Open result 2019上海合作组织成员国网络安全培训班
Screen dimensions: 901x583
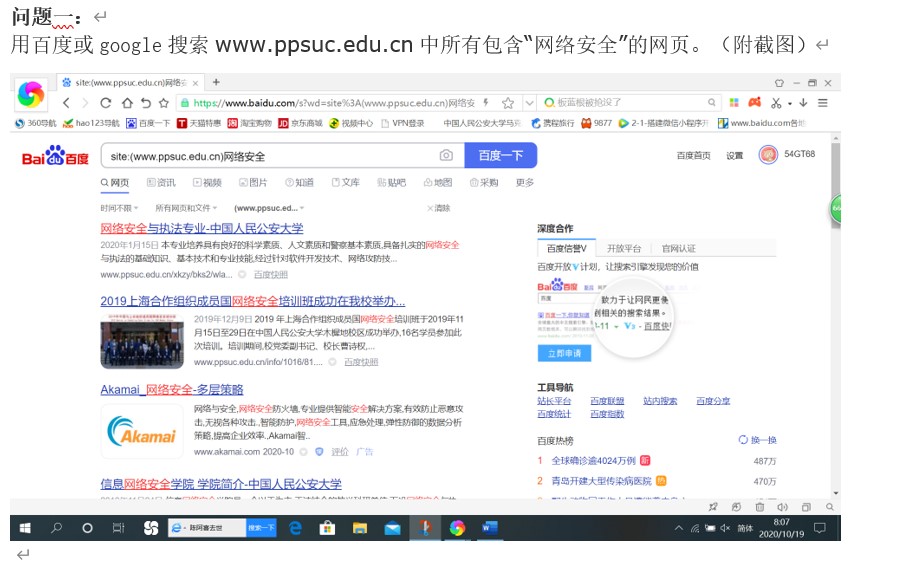pos(253,301)
